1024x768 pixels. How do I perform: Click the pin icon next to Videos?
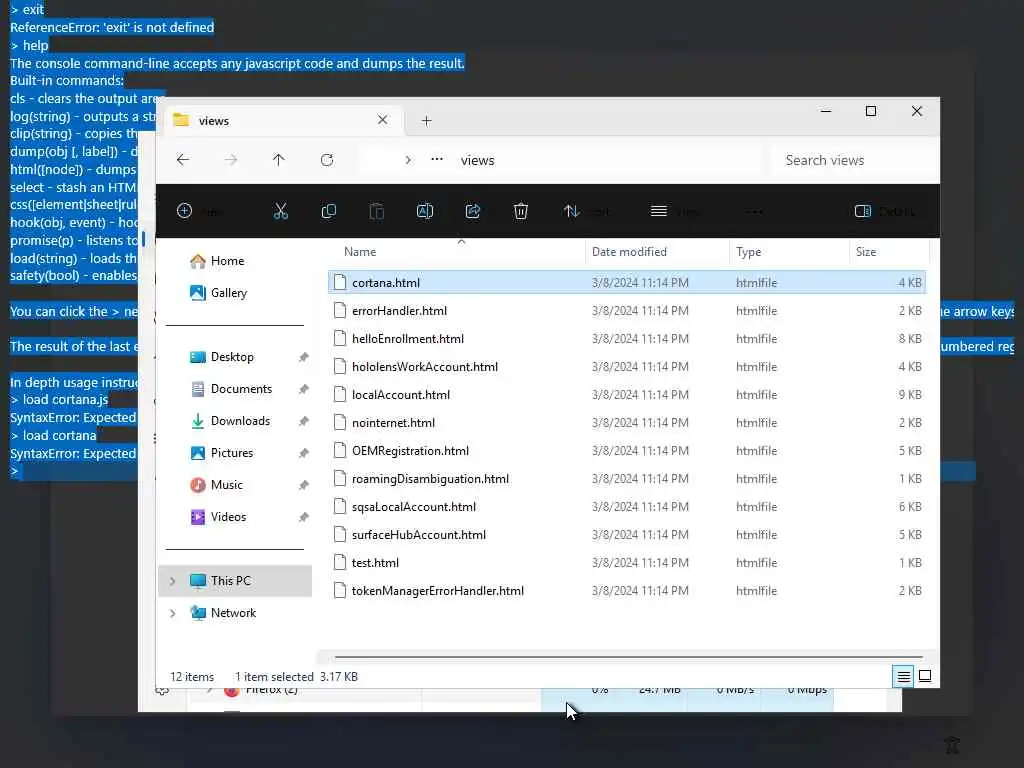click(304, 517)
